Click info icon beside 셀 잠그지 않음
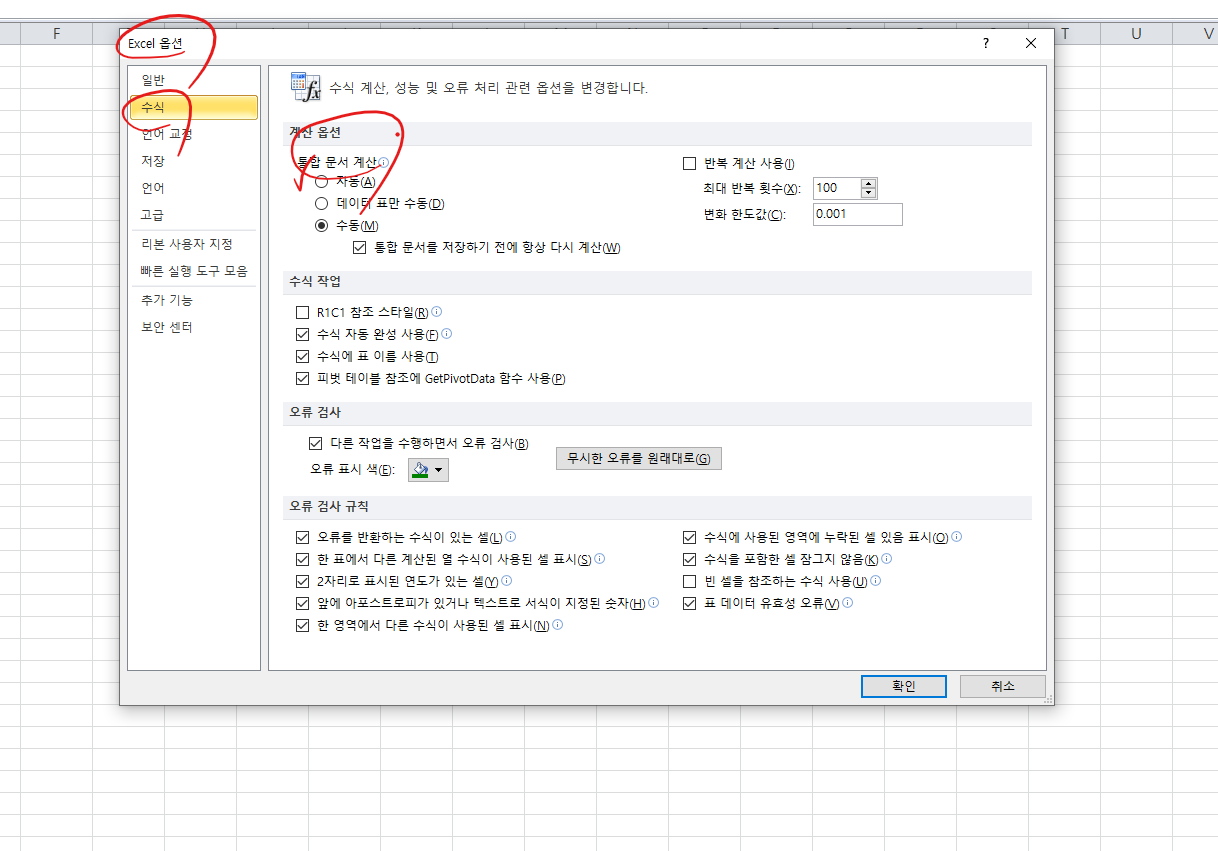Image resolution: width=1218 pixels, height=851 pixels. point(886,559)
